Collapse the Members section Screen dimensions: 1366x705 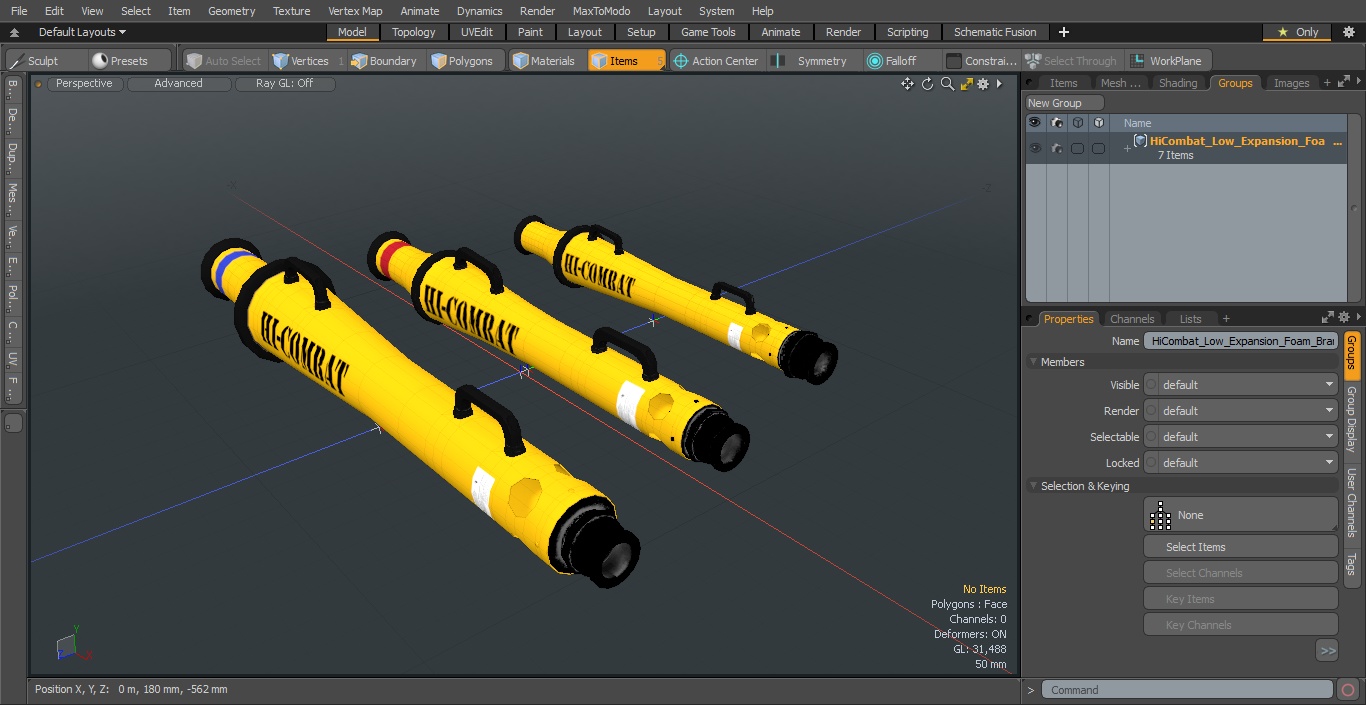[1033, 362]
